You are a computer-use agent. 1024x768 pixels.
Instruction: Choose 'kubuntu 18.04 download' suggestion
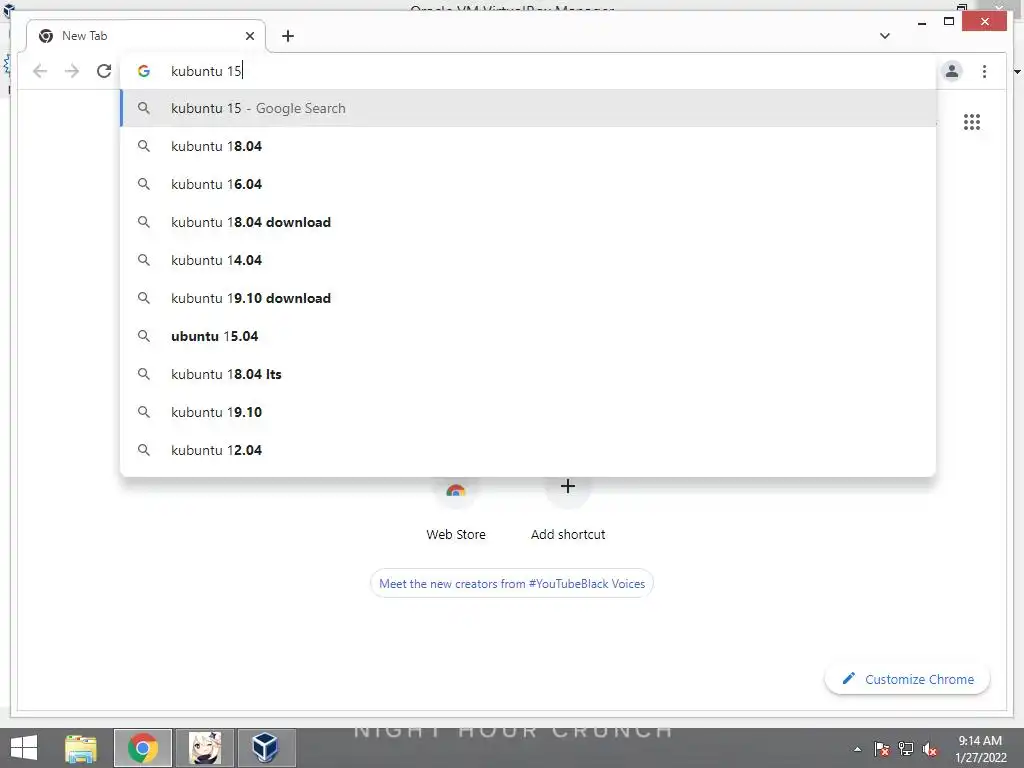[x=528, y=222]
